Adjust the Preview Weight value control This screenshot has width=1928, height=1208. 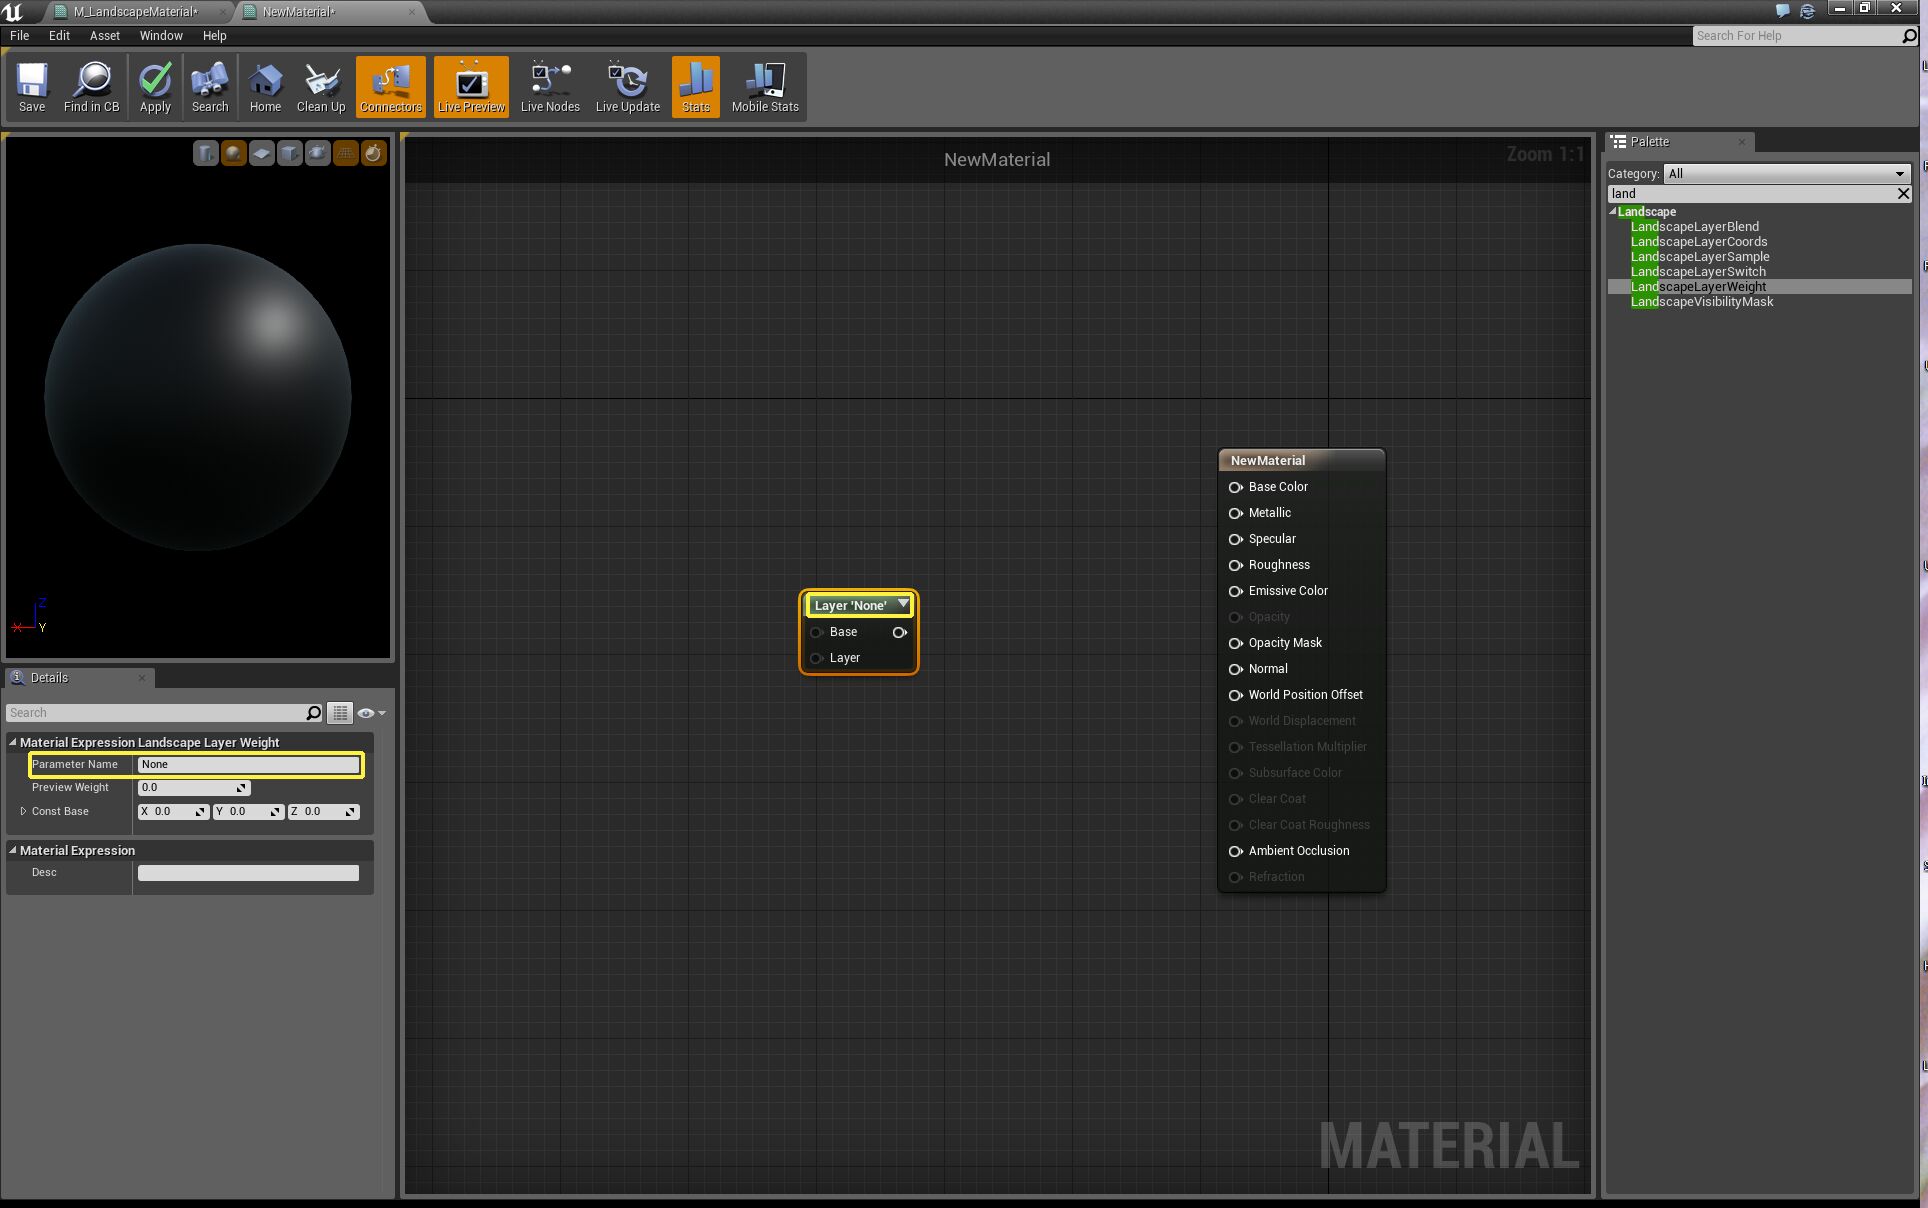(194, 787)
